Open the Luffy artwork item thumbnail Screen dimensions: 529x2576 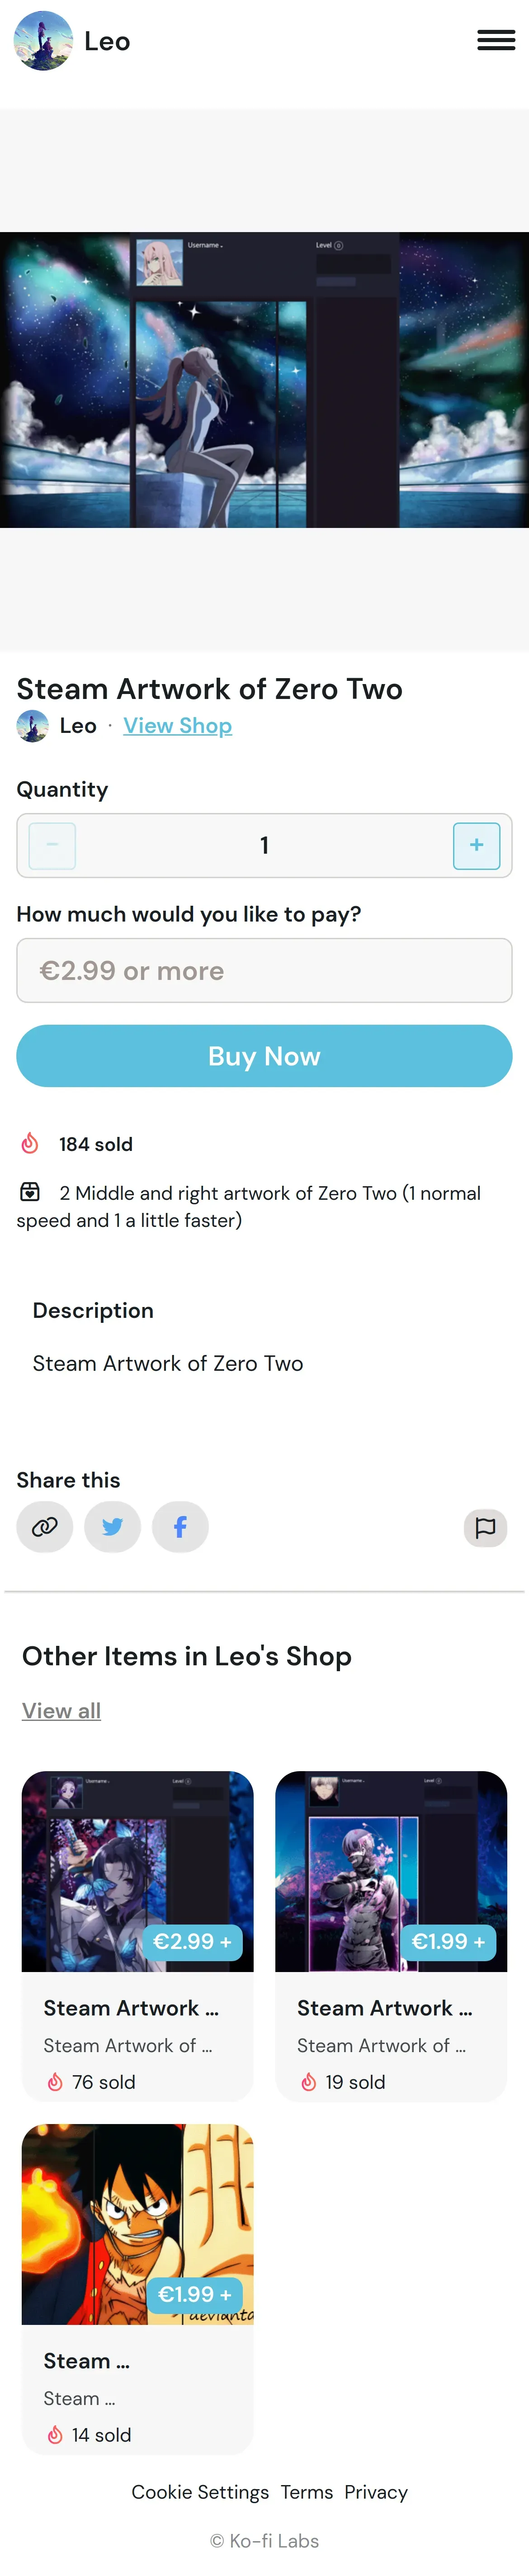(x=137, y=2224)
